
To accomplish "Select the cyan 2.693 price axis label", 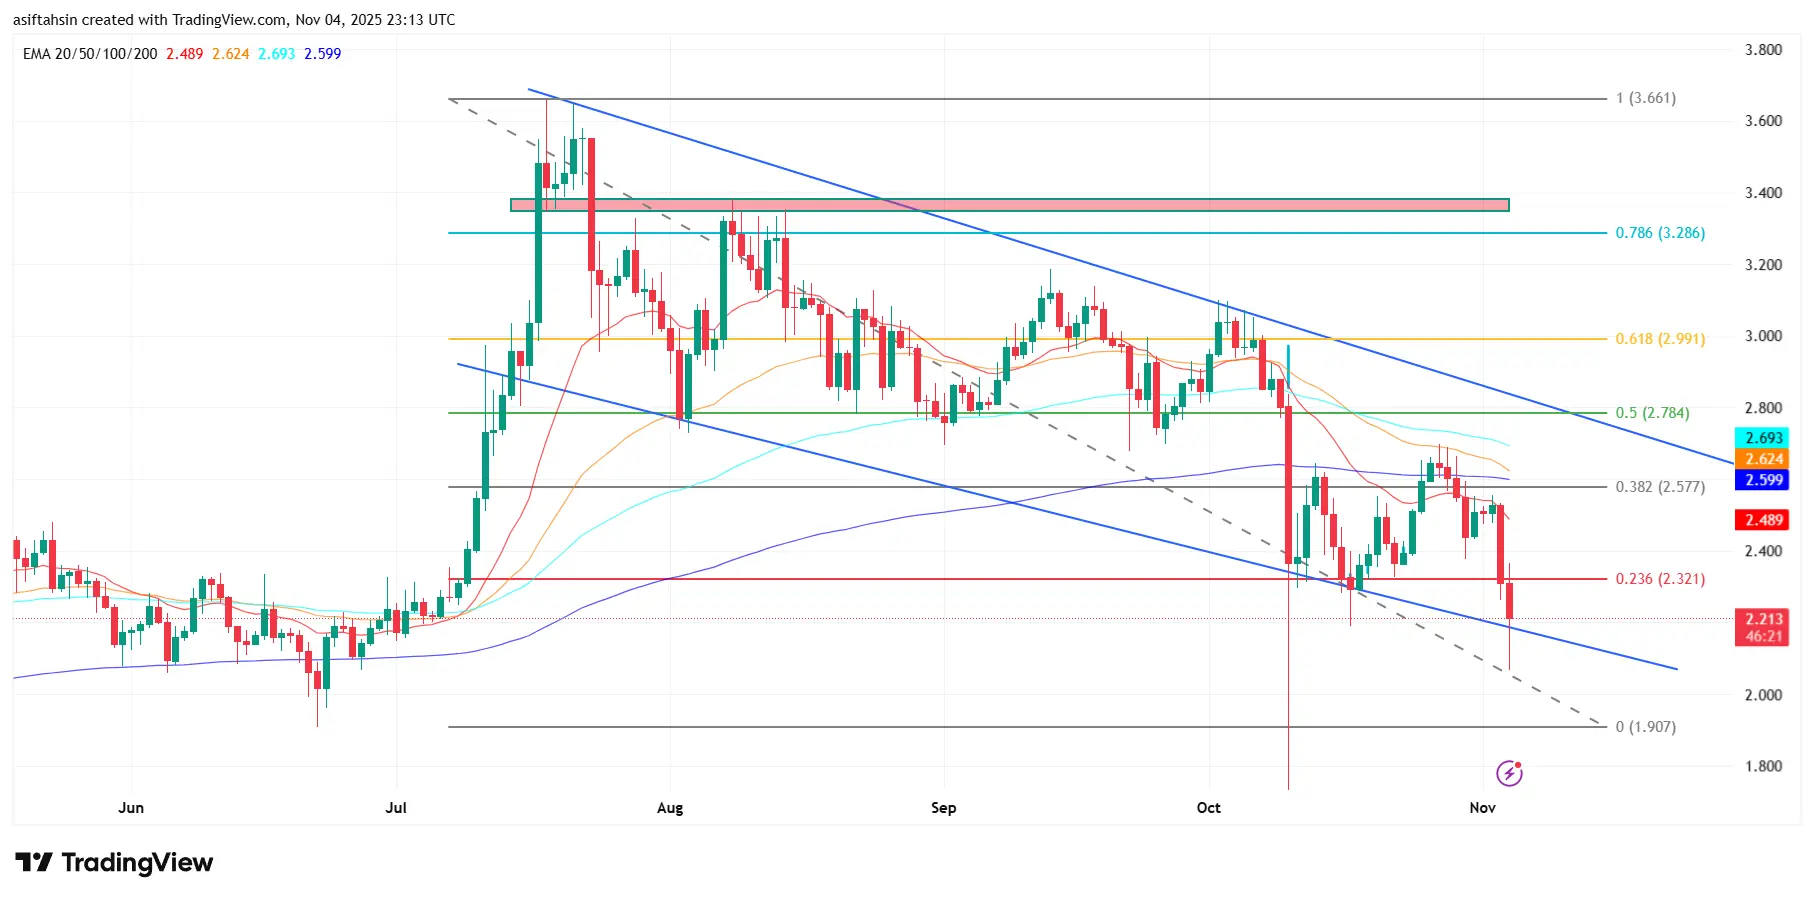I will click(1764, 438).
